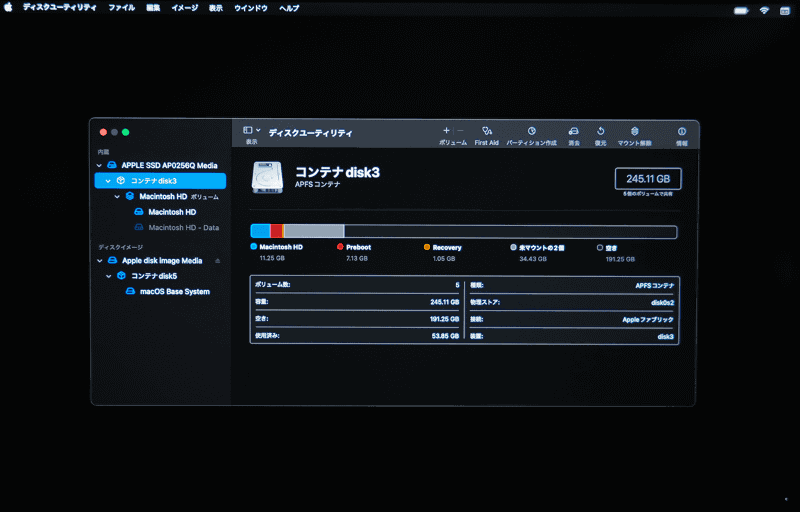Add a volume with the plus button
This screenshot has height=512, width=800.
(446, 131)
